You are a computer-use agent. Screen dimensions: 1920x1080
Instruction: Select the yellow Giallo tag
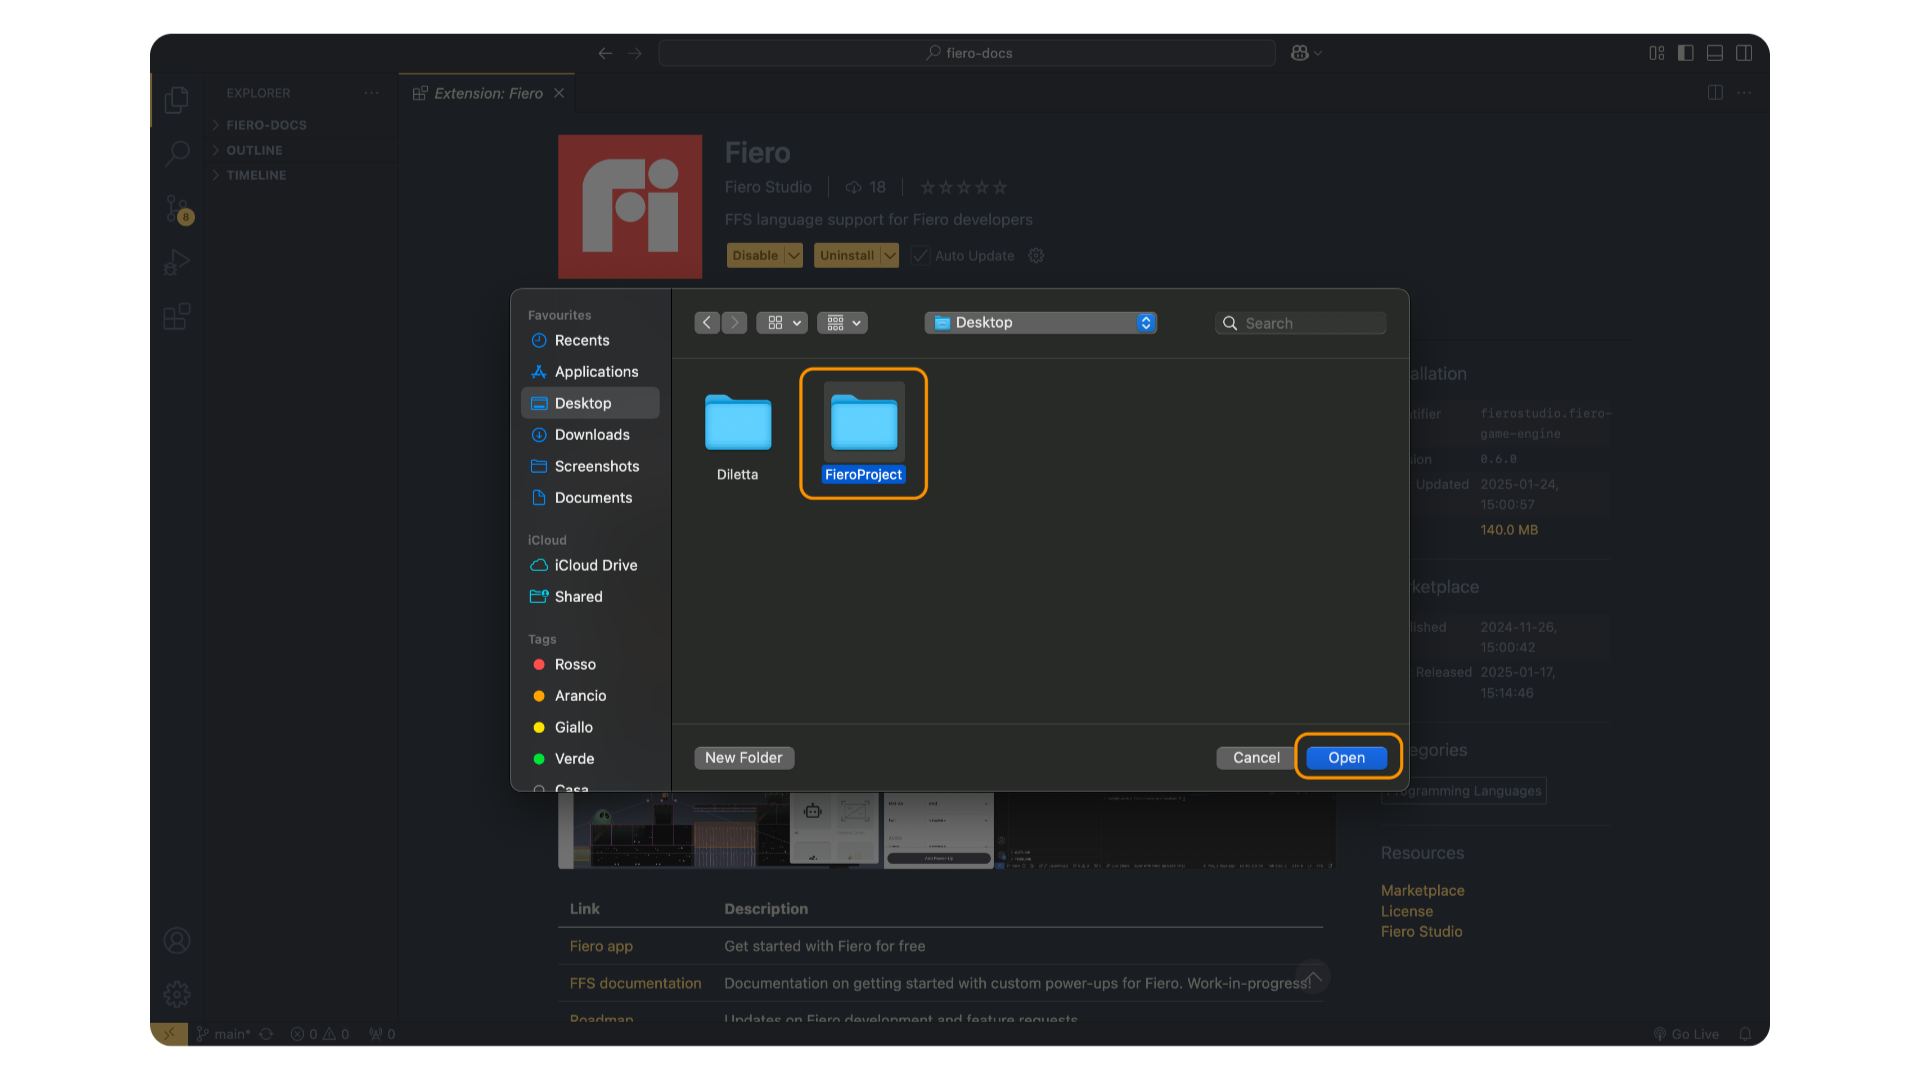(590, 728)
